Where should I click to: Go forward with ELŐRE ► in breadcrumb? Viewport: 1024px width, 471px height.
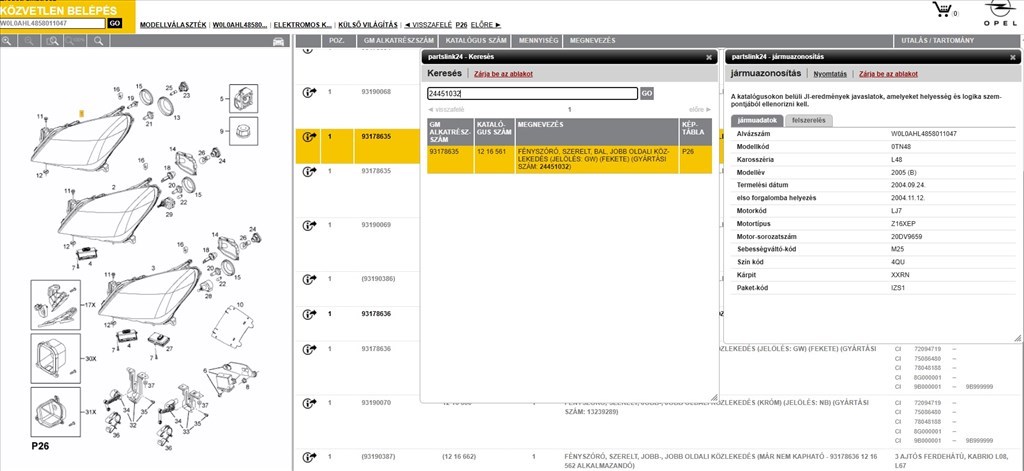click(x=486, y=25)
